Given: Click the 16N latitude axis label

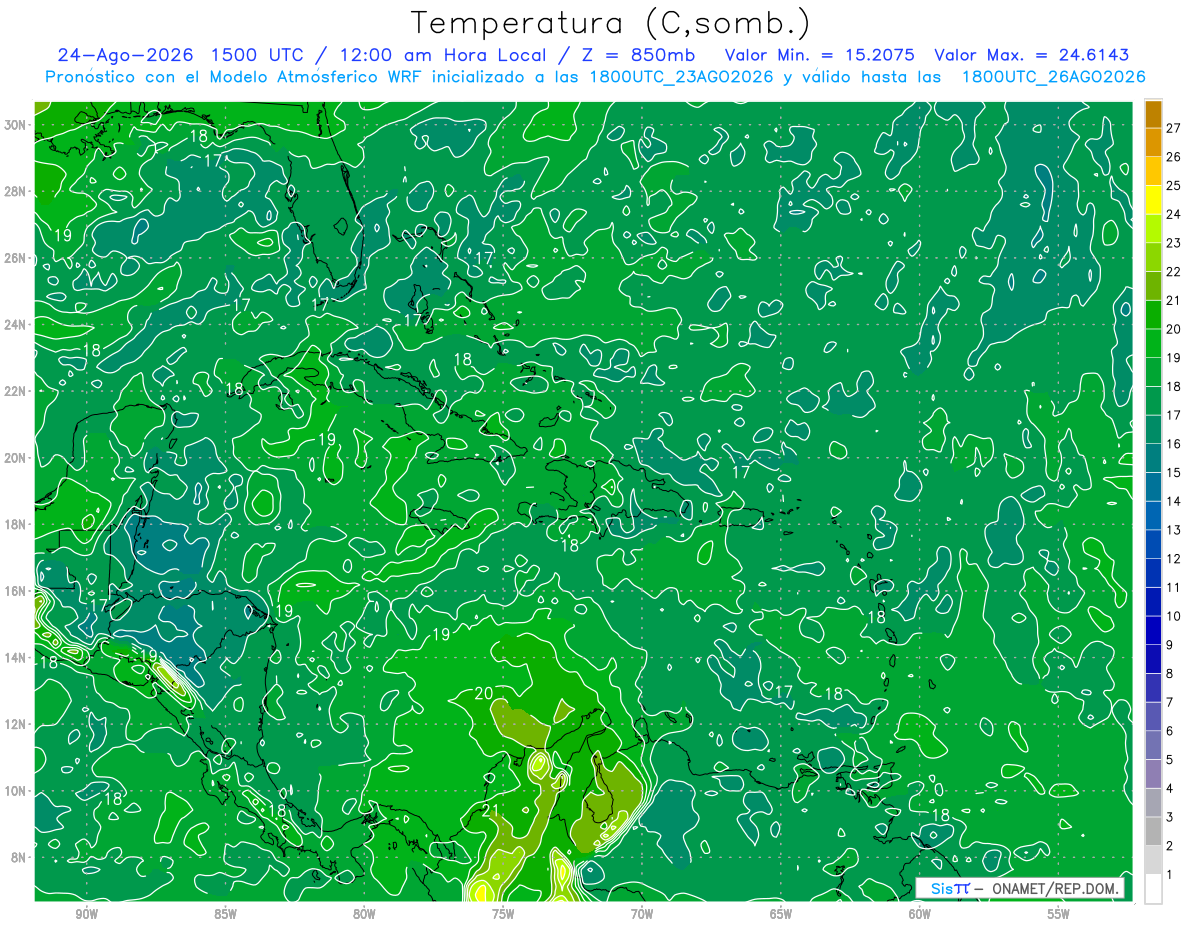Looking at the screenshot, I should pos(17,591).
